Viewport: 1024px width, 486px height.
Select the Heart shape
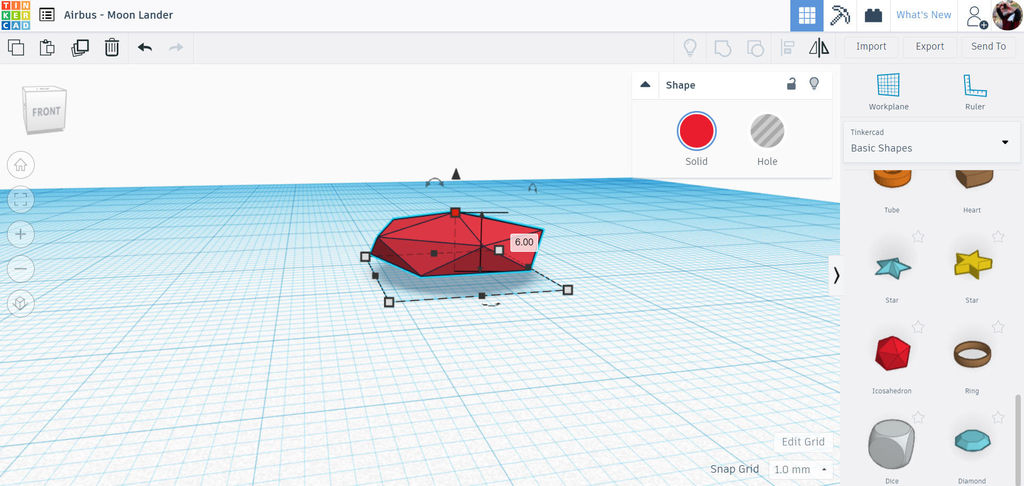972,178
